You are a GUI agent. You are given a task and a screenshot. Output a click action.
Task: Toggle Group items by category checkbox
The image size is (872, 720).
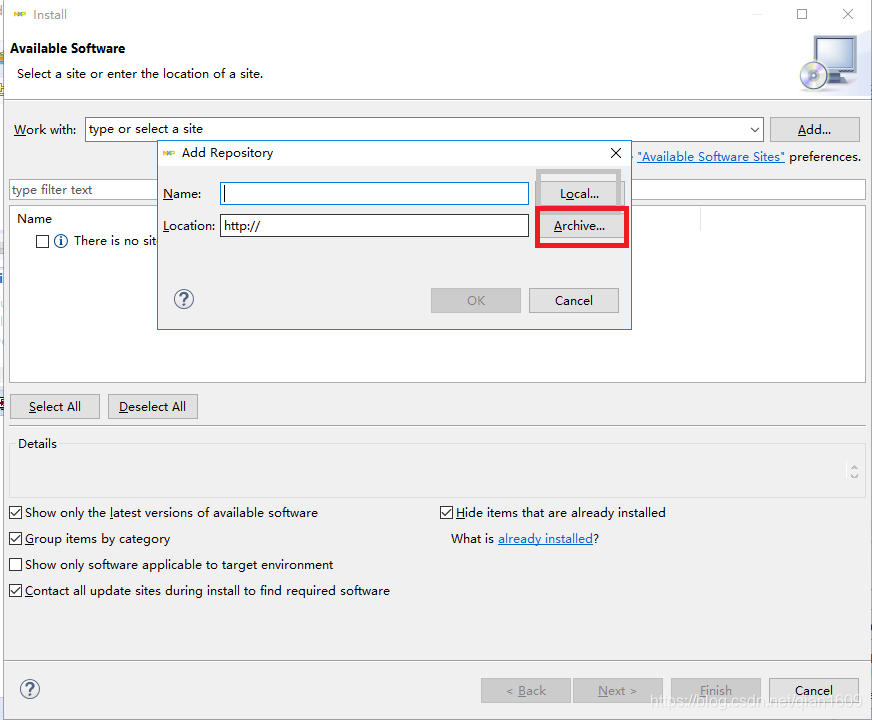click(x=16, y=539)
